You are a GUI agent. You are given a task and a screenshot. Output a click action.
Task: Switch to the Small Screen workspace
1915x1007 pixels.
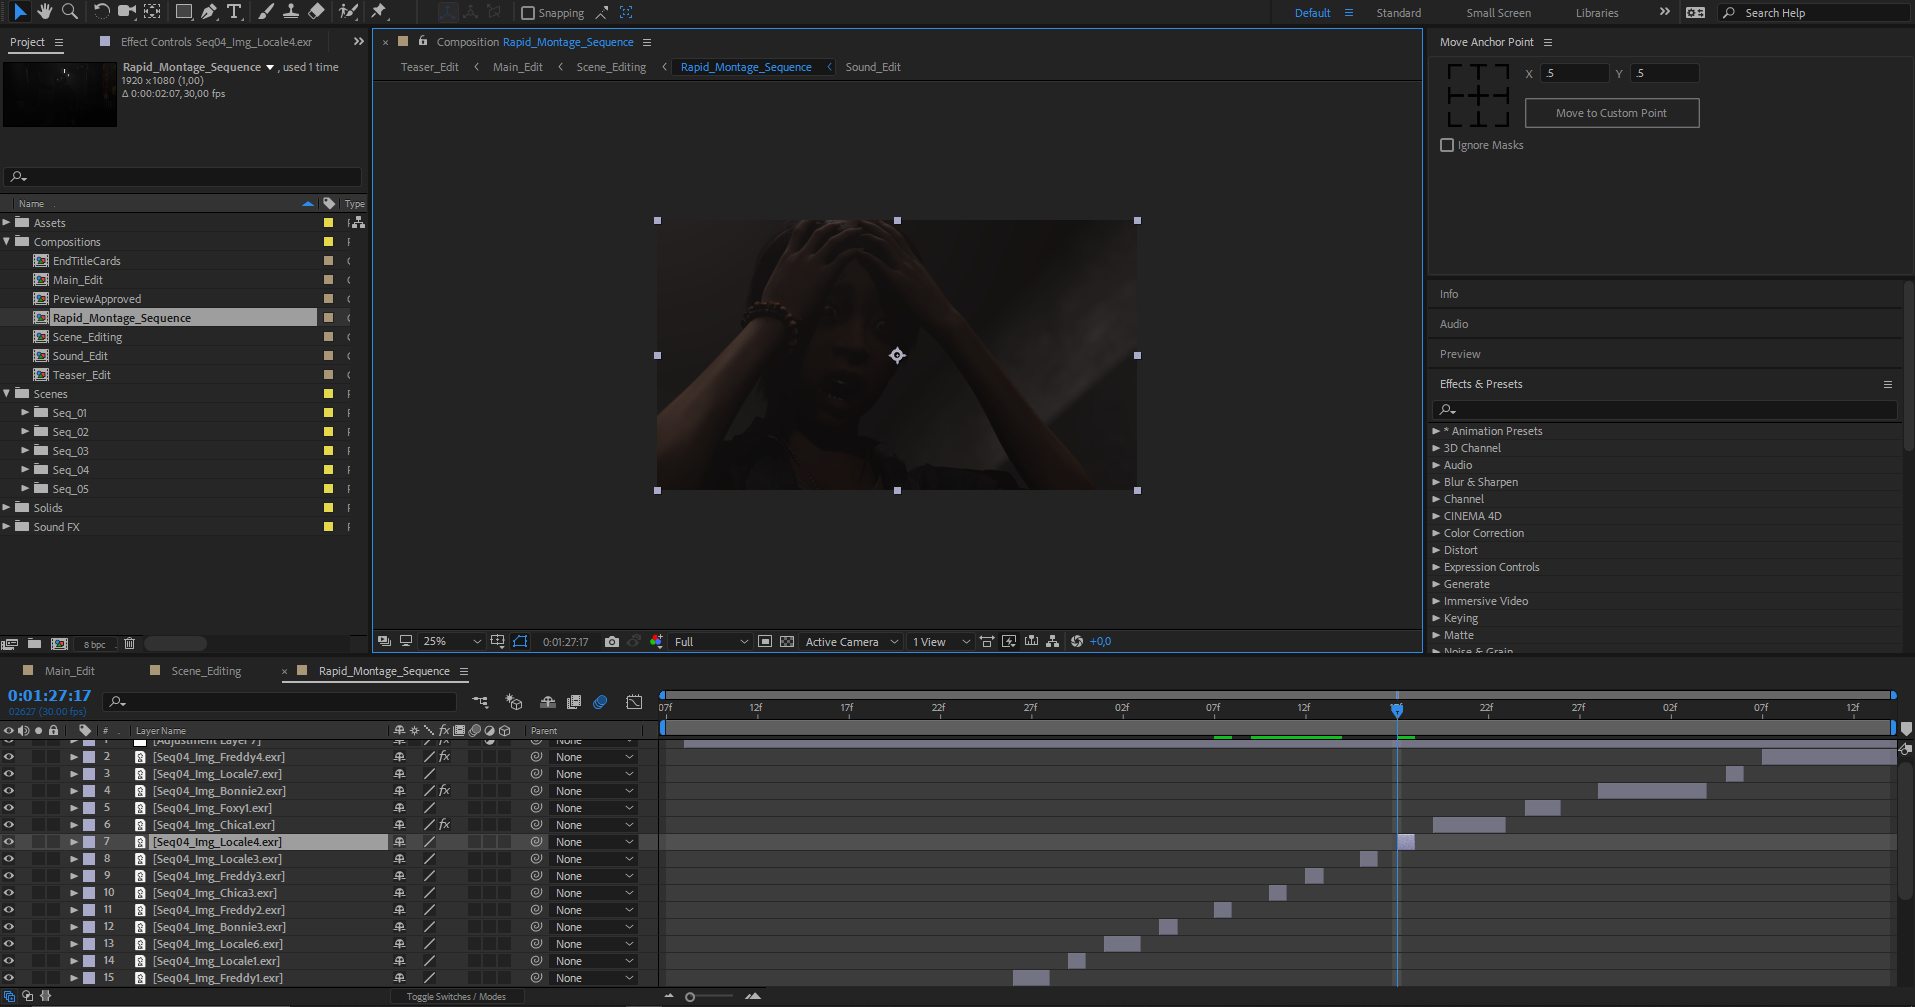click(1498, 13)
